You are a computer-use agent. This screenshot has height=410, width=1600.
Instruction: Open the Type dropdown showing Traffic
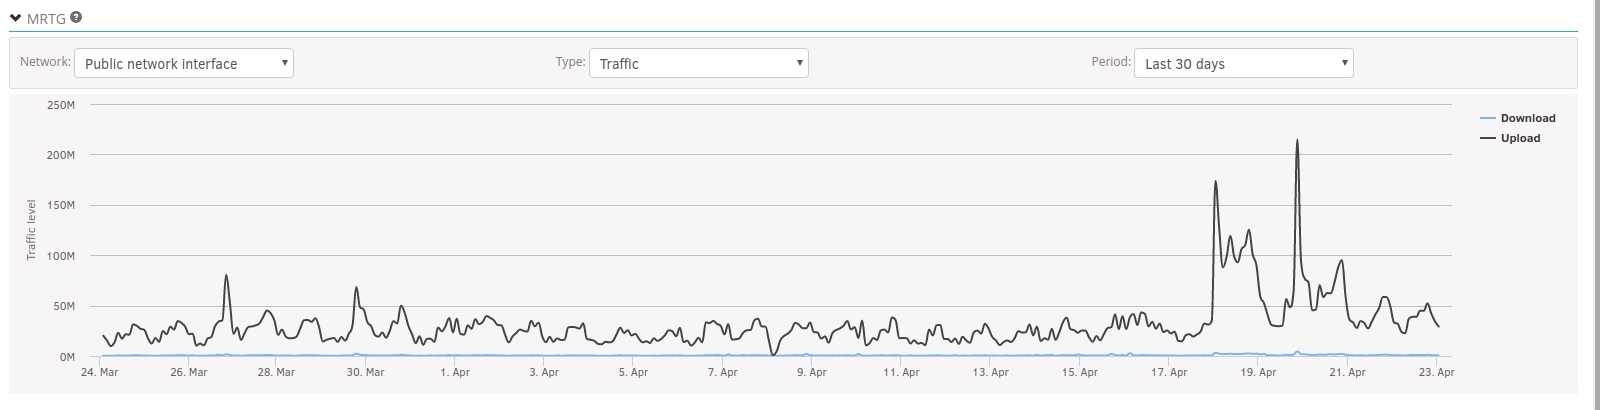699,63
